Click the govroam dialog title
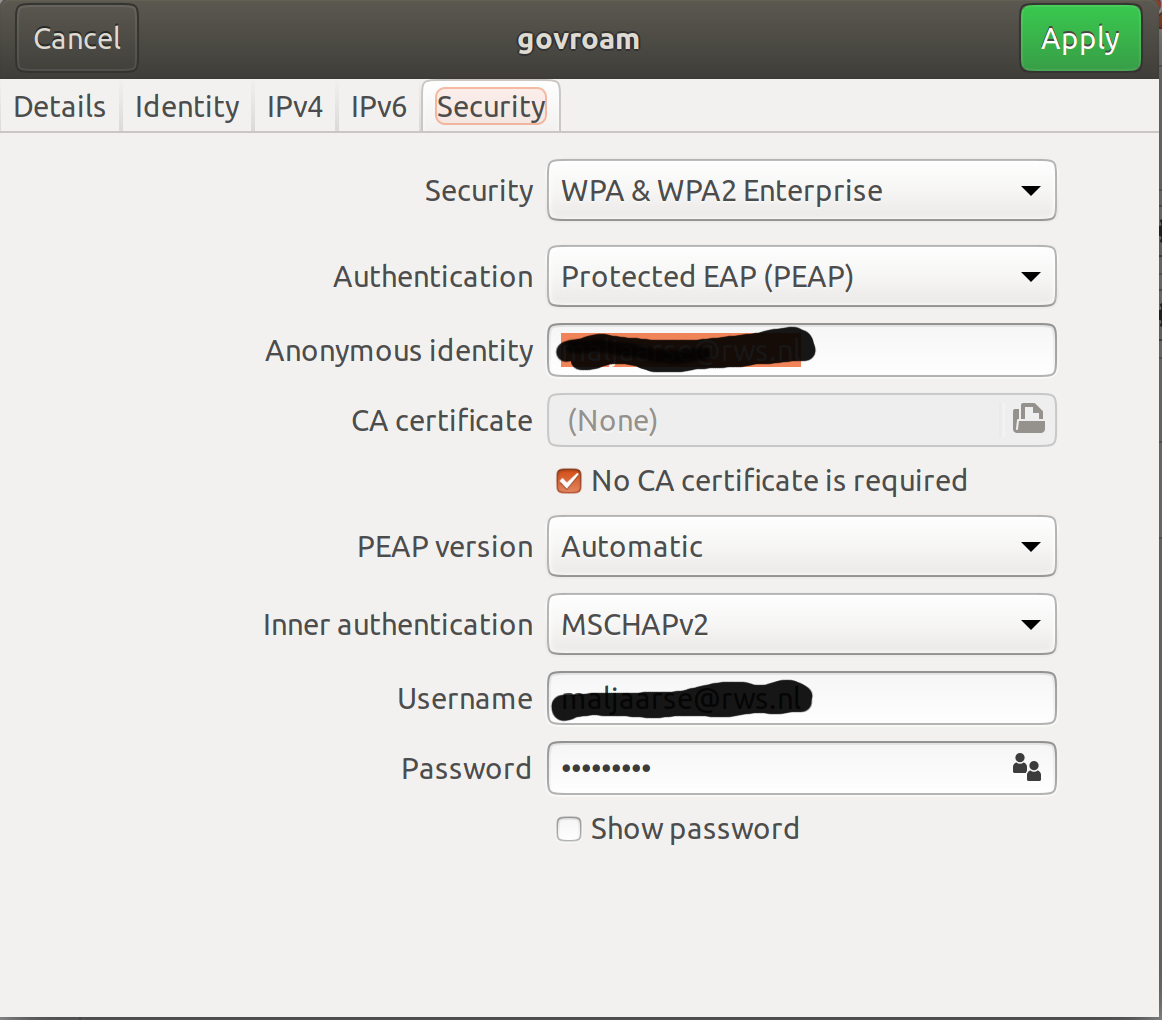 pos(578,40)
